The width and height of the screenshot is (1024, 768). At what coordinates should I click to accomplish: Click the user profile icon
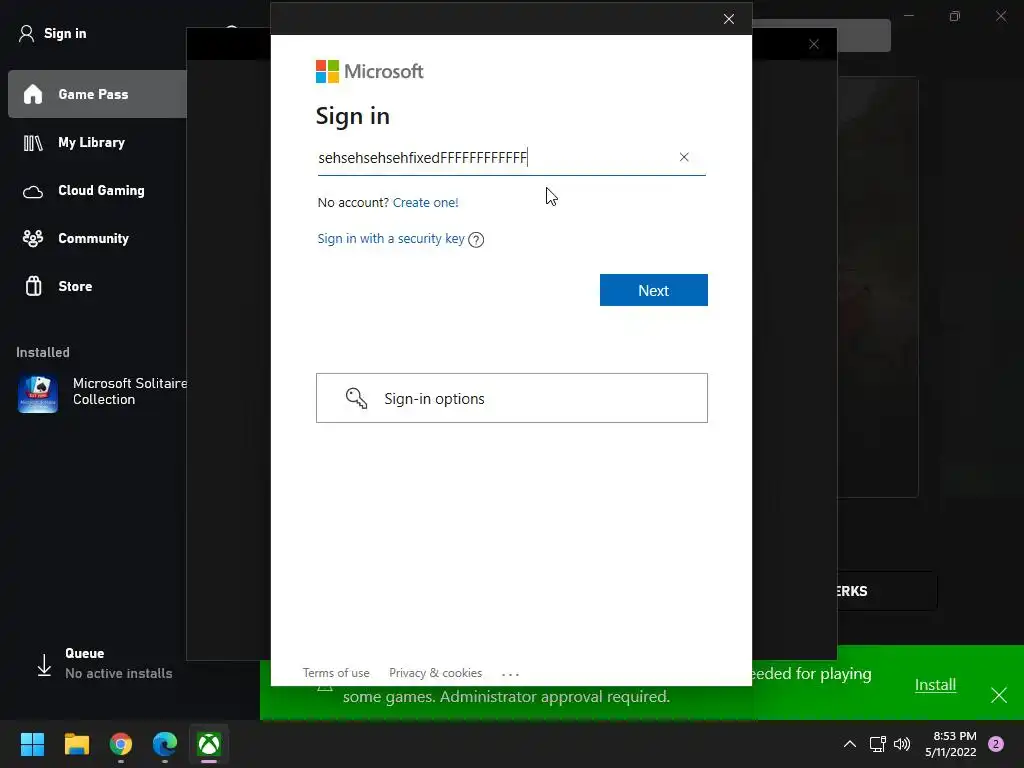[26, 33]
